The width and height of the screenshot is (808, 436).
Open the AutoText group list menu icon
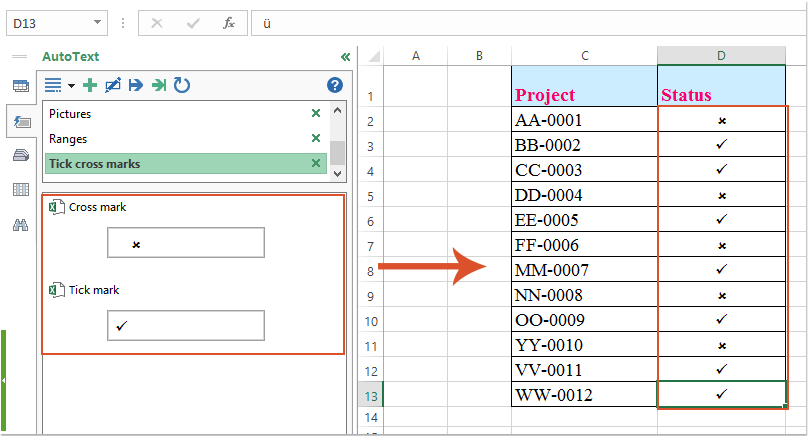(53, 85)
